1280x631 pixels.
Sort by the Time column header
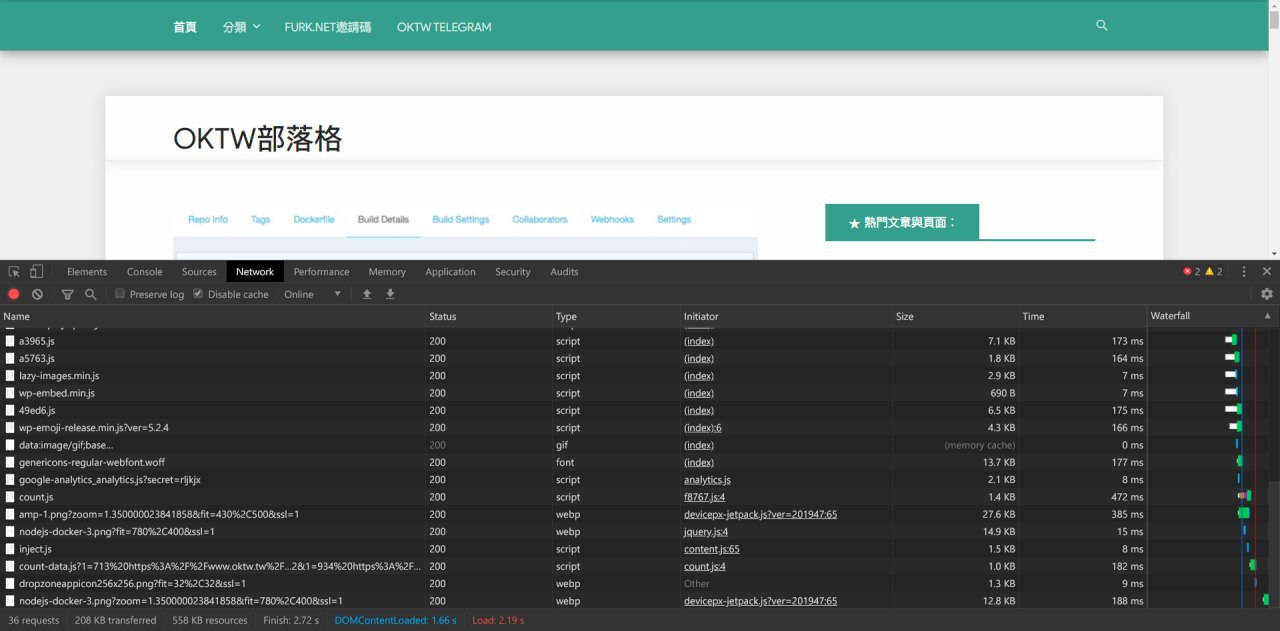[x=1083, y=316]
